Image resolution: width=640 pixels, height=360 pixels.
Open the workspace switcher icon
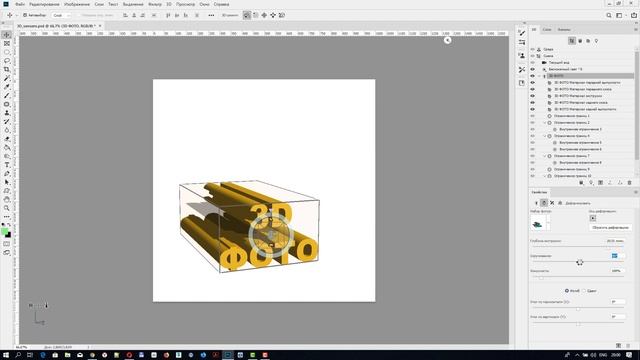click(x=619, y=15)
